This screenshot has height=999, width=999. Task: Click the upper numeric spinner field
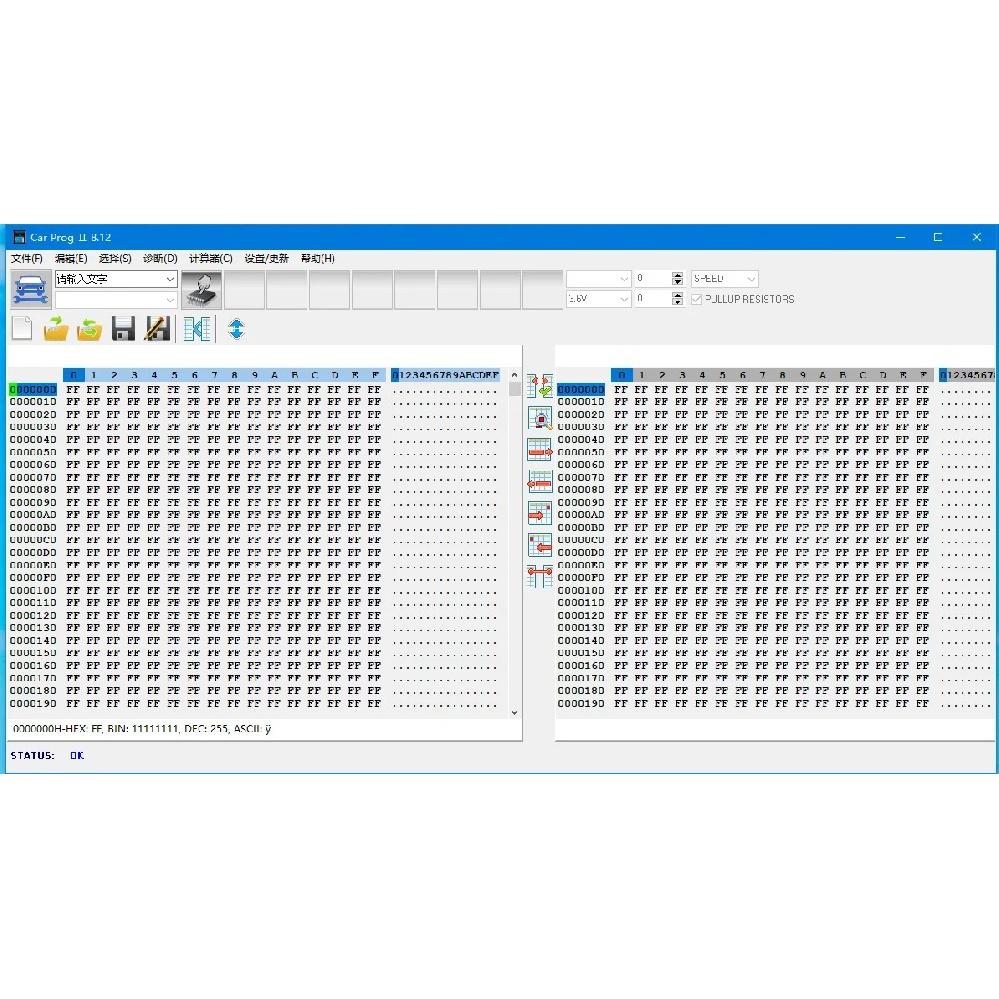pos(653,278)
